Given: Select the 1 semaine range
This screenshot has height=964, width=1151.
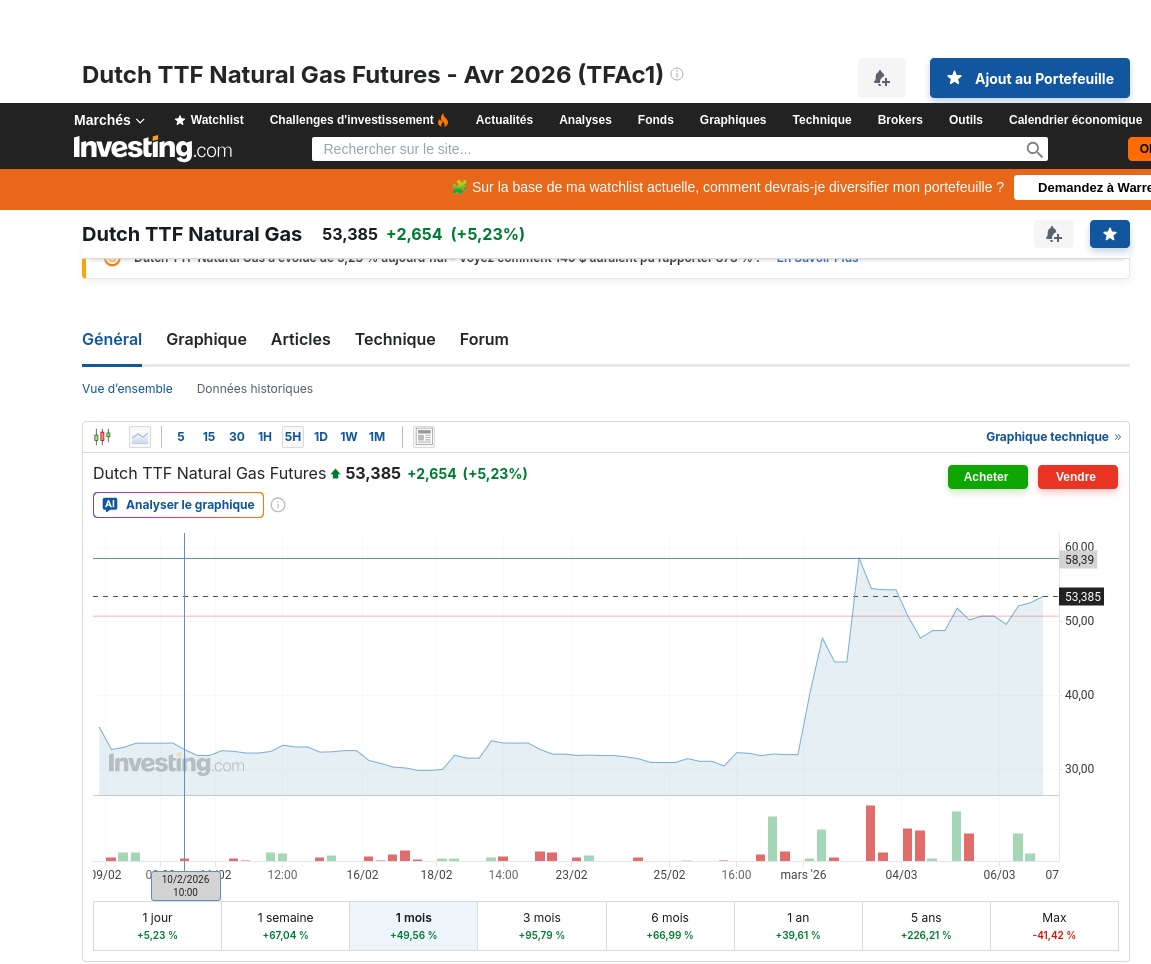Looking at the screenshot, I should 285,926.
